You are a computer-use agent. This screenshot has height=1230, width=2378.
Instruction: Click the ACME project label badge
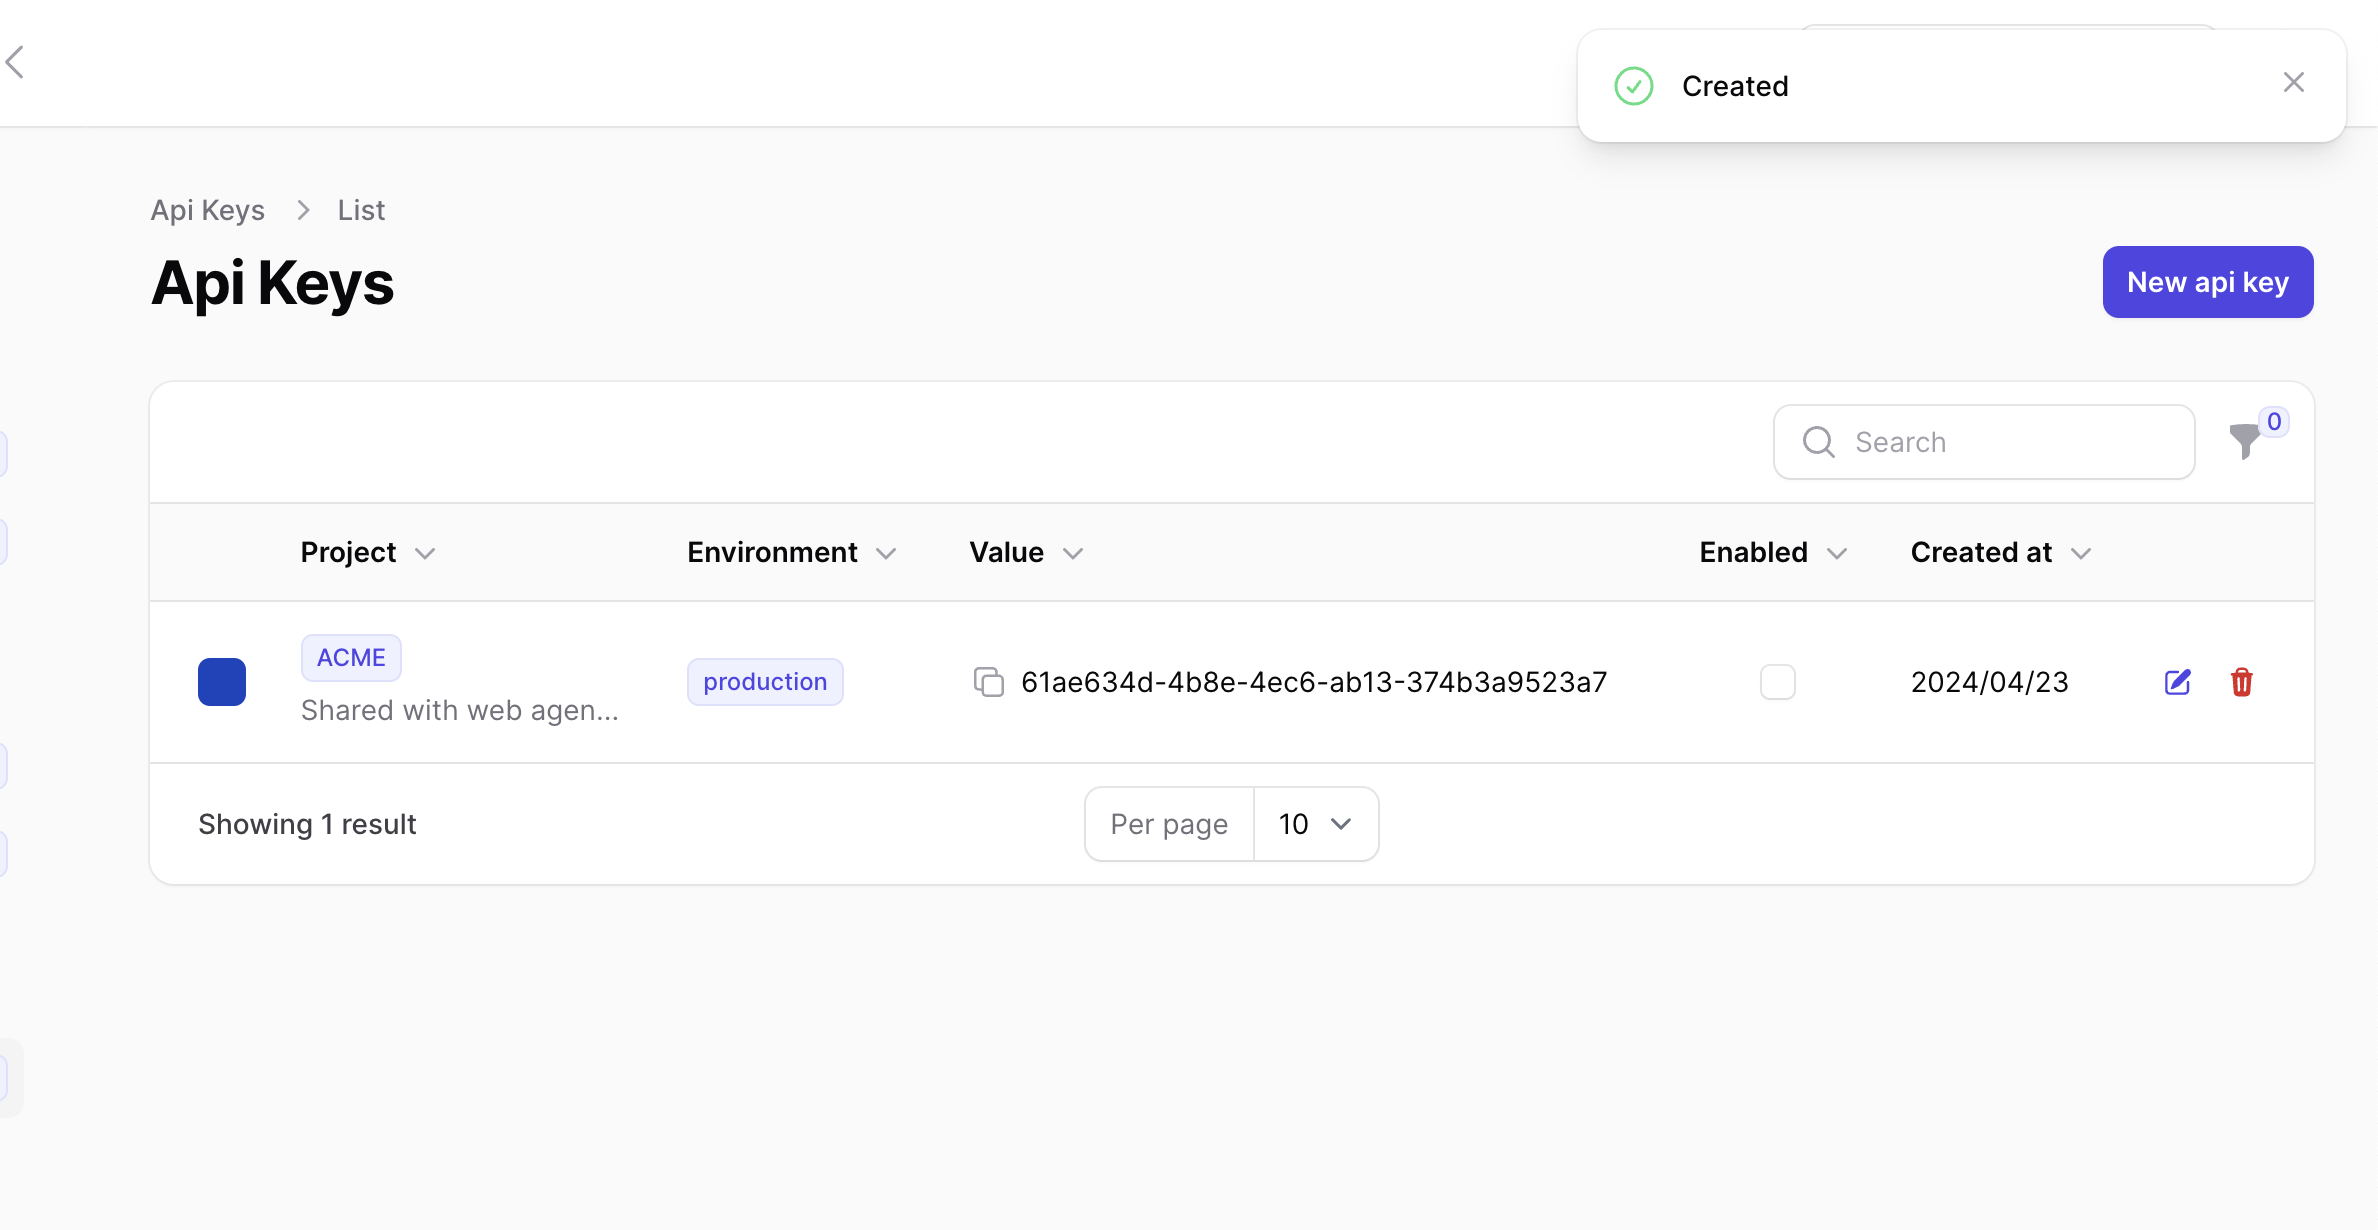pos(350,656)
